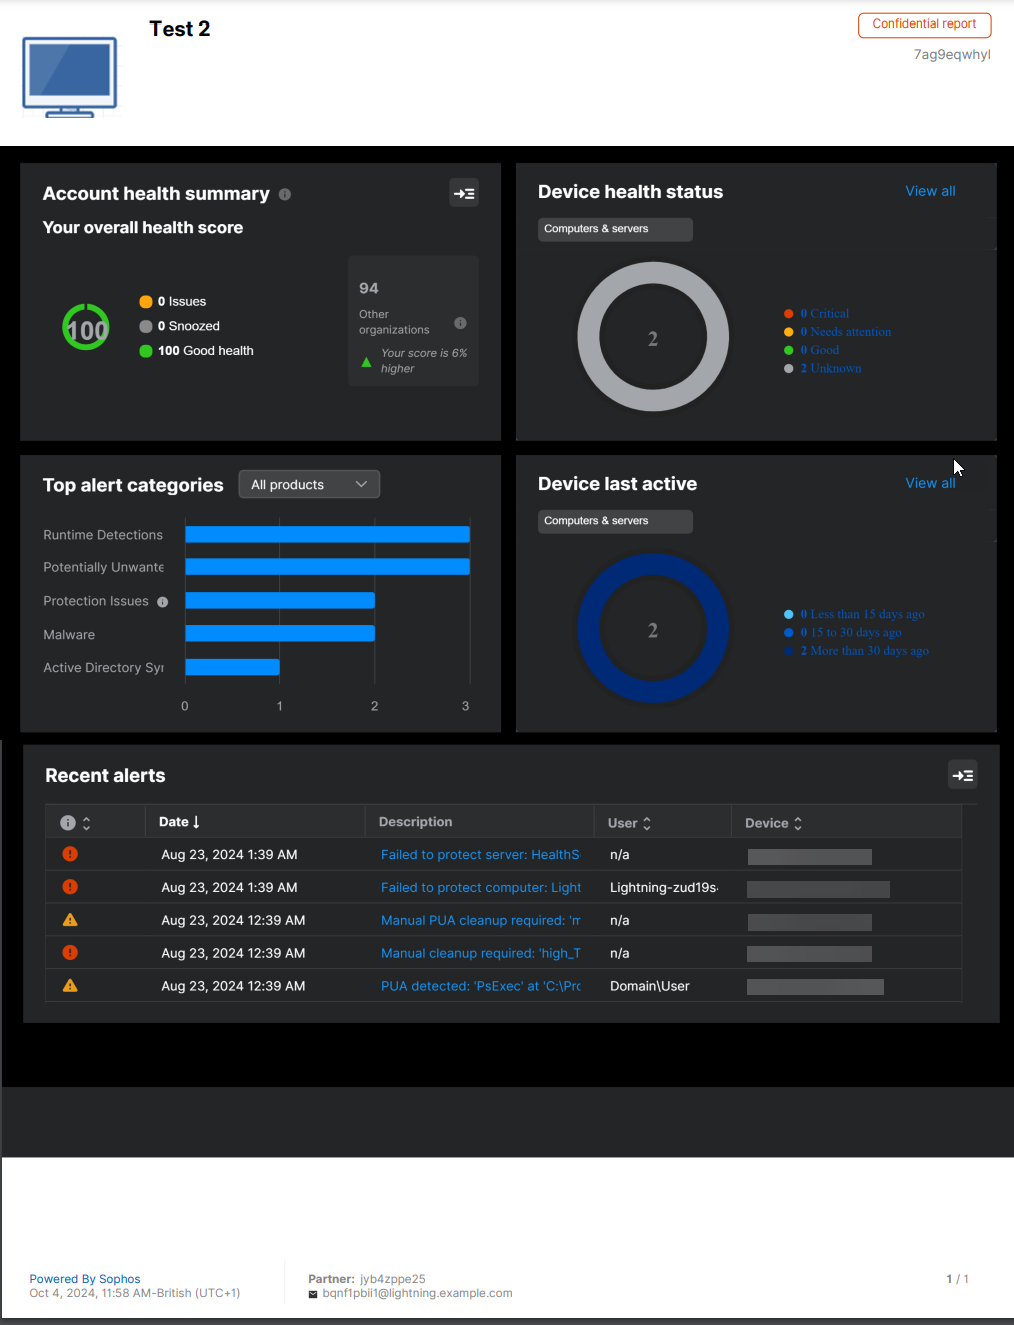1014x1325 pixels.
Task: Click the 100 health score gauge
Action: [86, 327]
